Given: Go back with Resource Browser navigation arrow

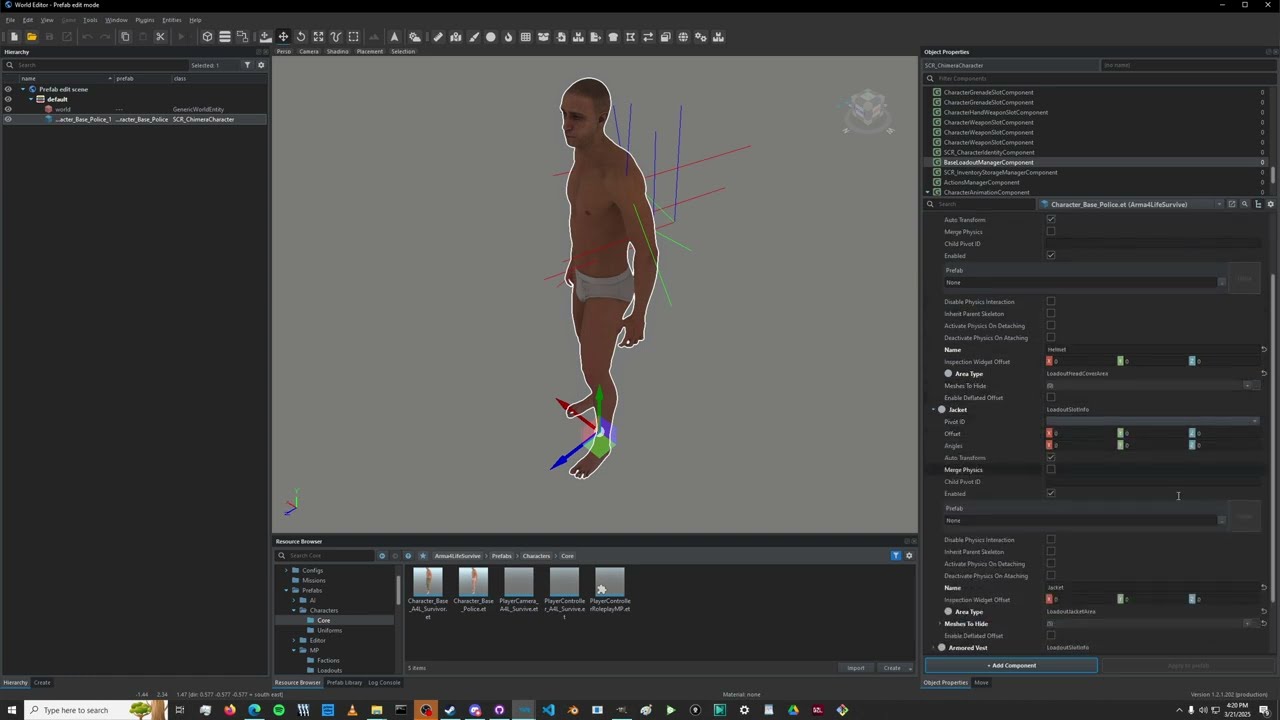Looking at the screenshot, I should [x=382, y=555].
